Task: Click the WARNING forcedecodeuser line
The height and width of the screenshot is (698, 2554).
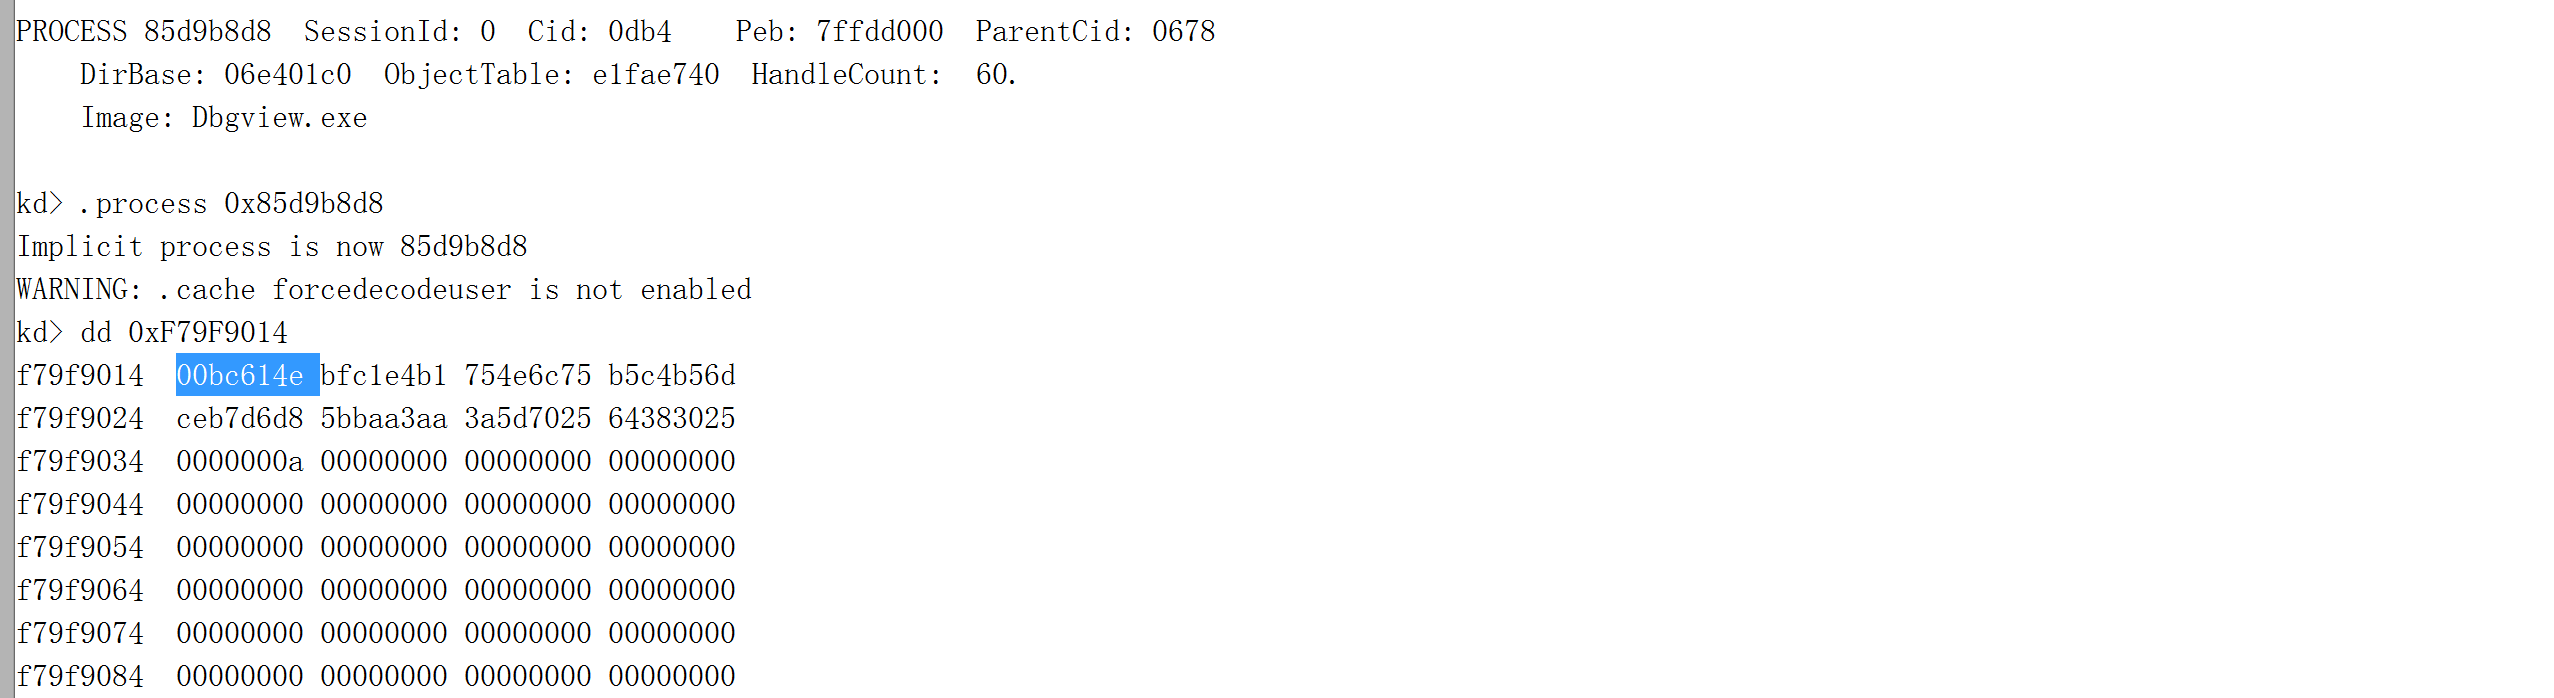Action: pos(384,290)
